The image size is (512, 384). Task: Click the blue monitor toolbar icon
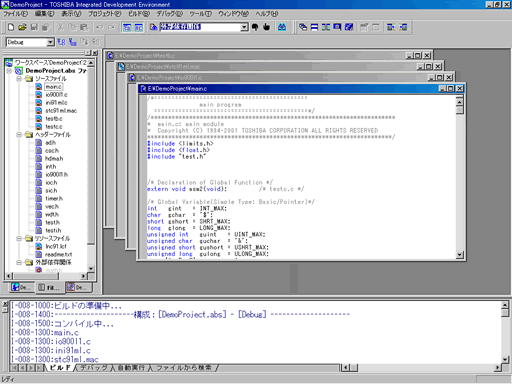(337, 27)
